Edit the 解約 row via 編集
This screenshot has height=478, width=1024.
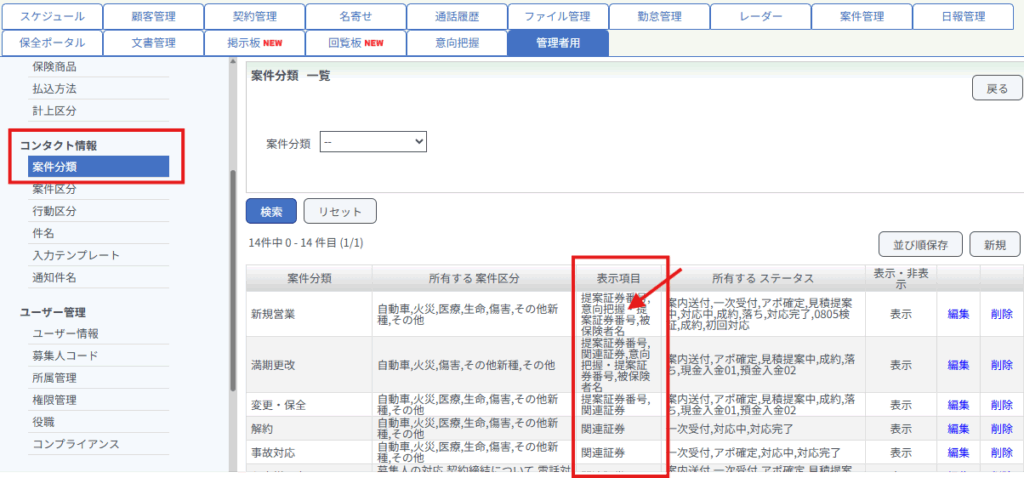click(x=958, y=429)
